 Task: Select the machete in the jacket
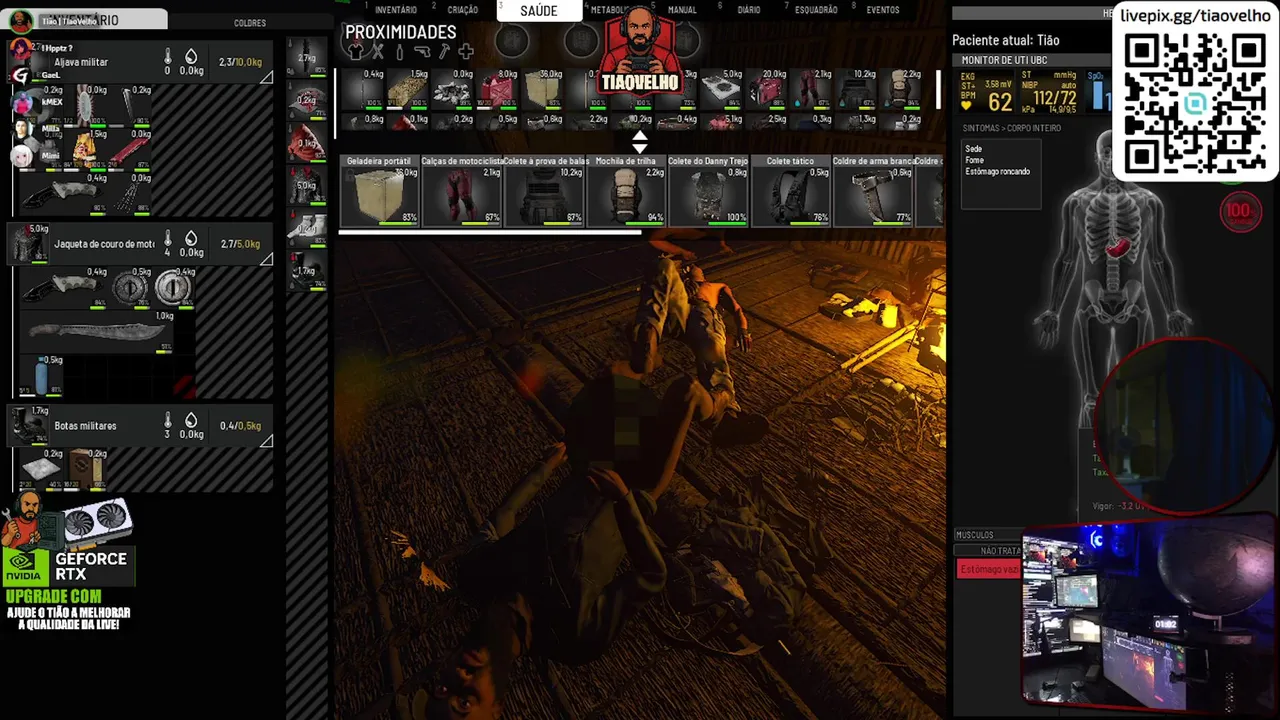point(98,332)
